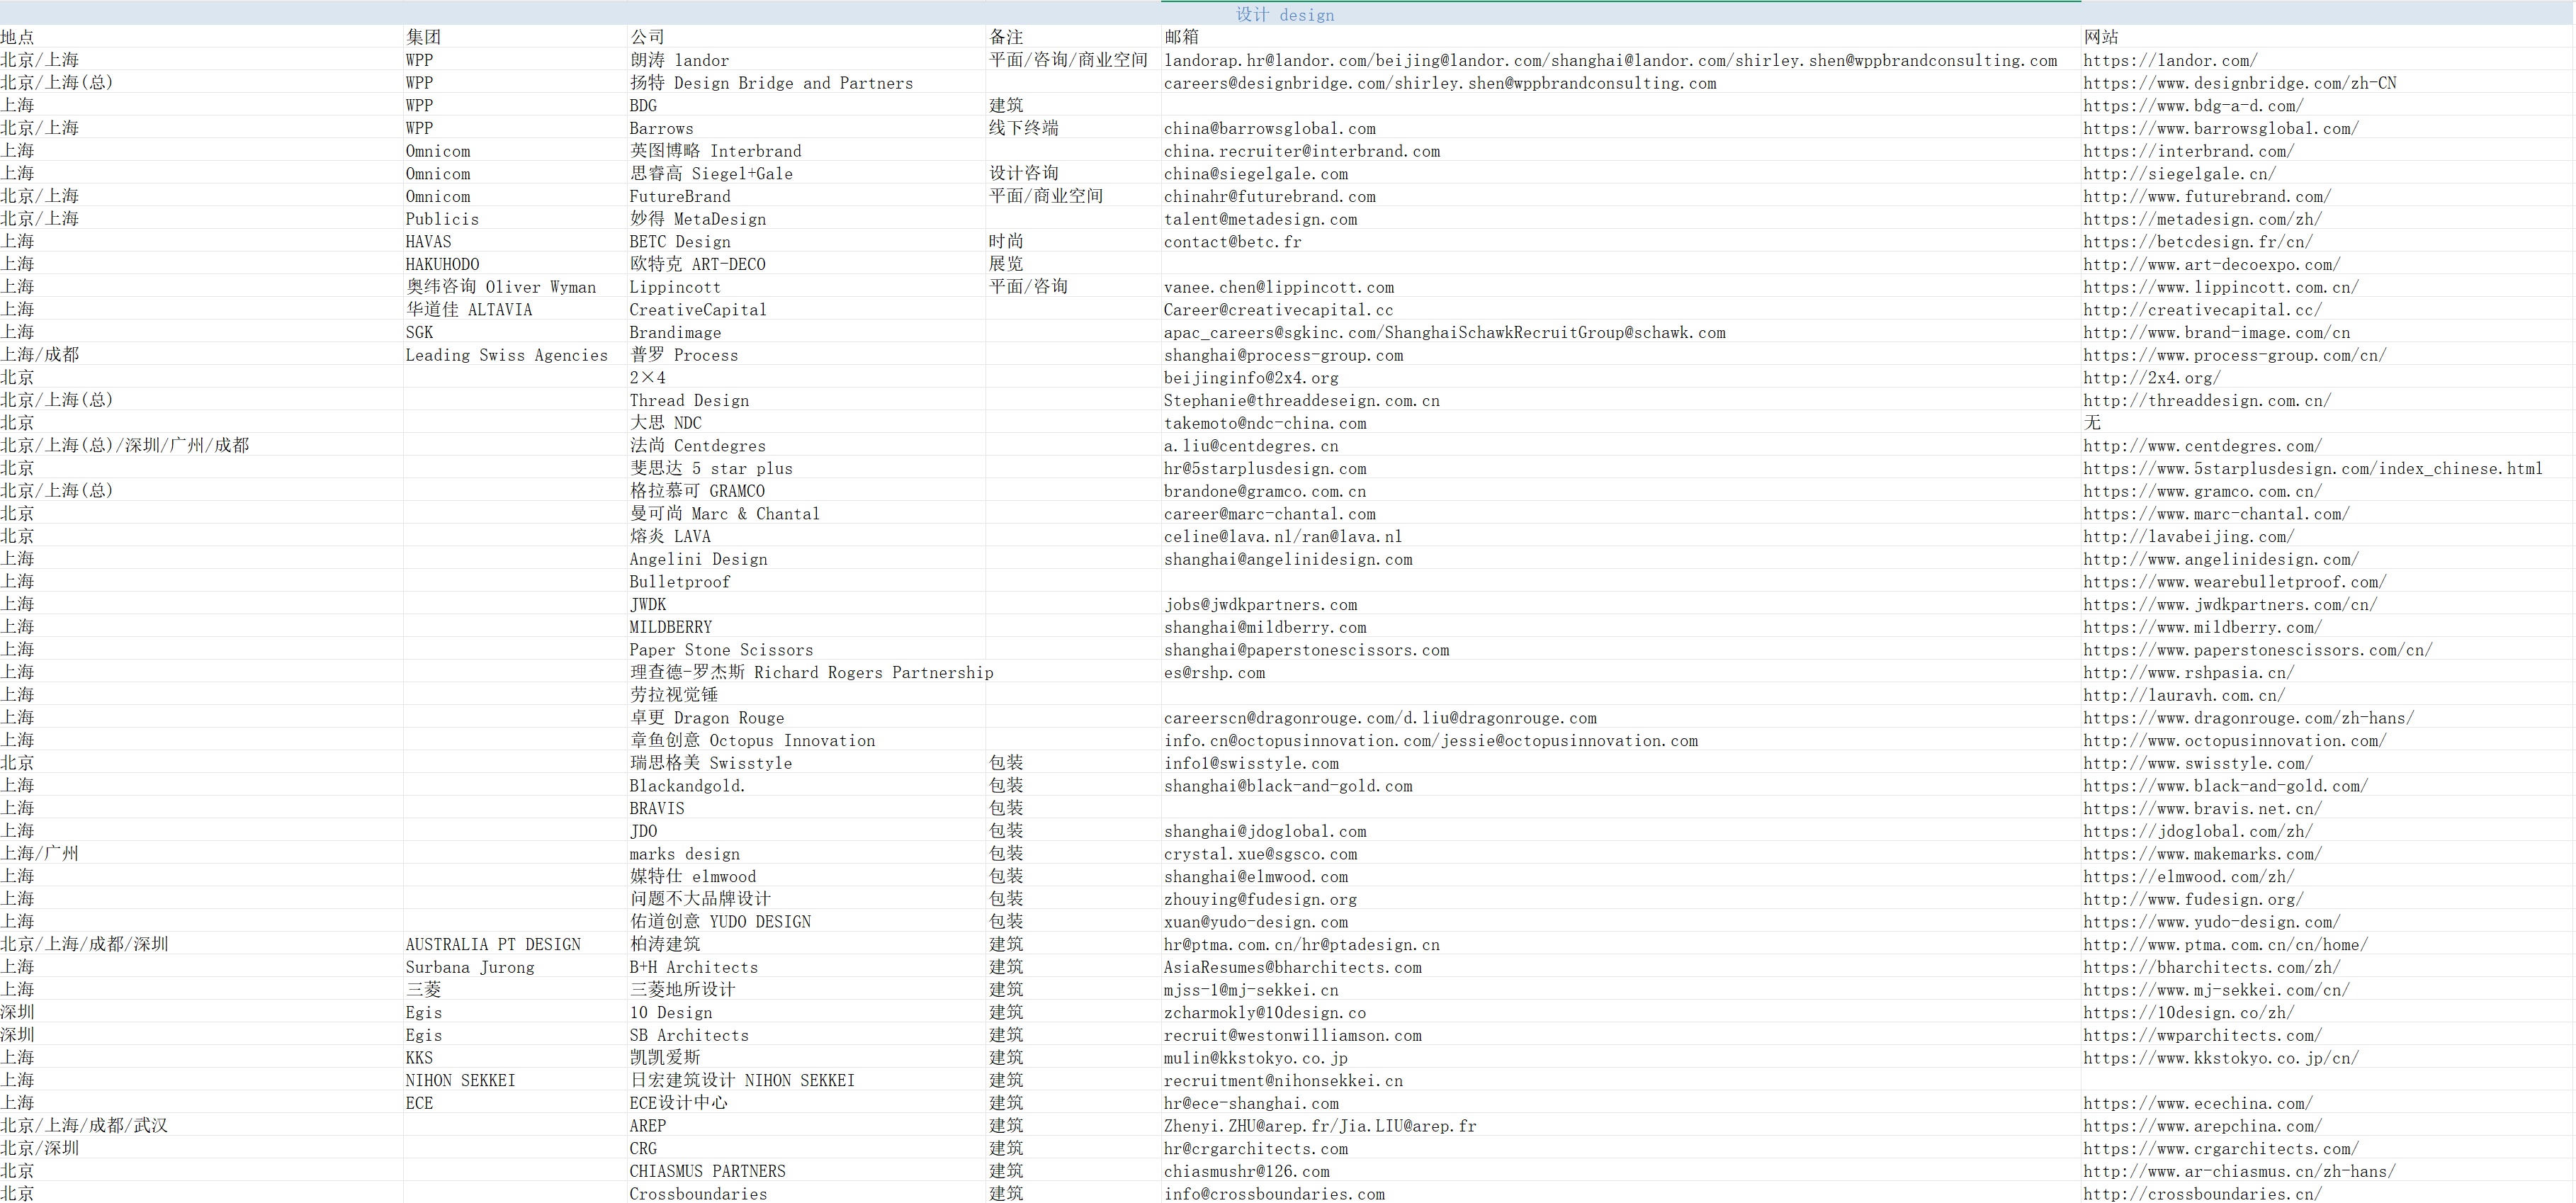Screen dimensions: 2576x1203
Task: Click the 邮箱 column header
Action: [1181, 37]
